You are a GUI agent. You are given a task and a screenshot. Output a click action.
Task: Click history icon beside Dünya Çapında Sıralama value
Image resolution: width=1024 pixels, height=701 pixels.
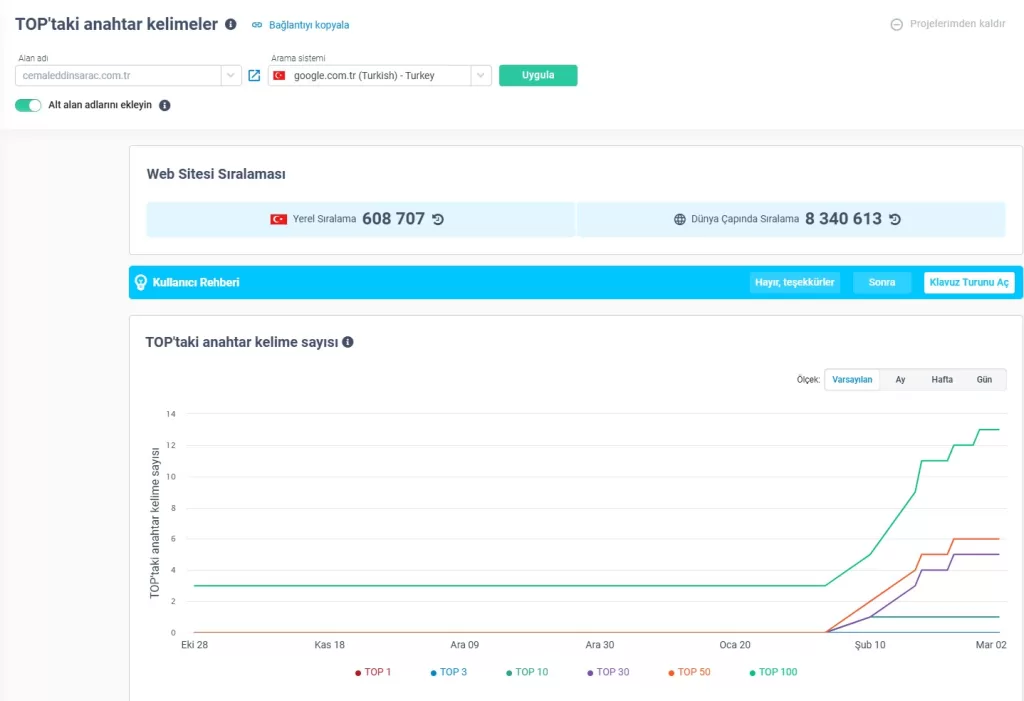point(895,219)
